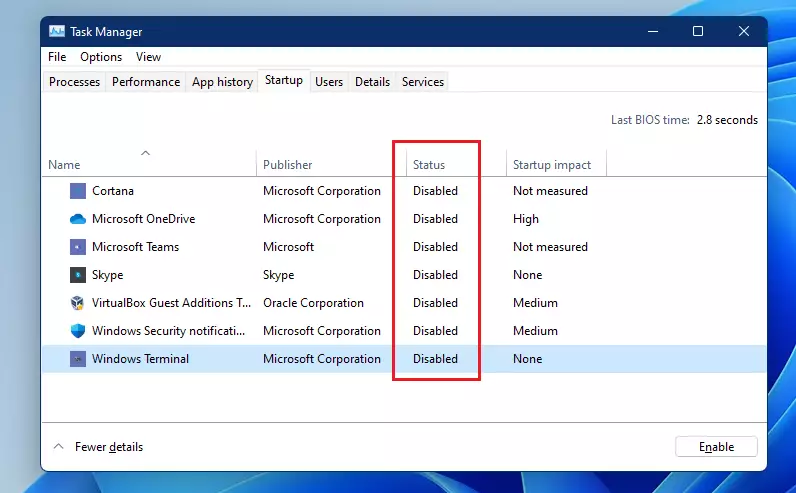The image size is (796, 493).
Task: Switch to the Processes tab
Action: [75, 82]
